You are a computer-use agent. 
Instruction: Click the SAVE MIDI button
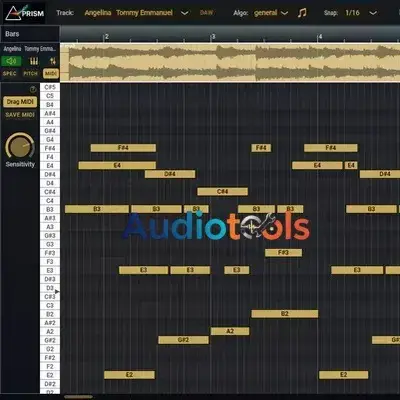click(20, 115)
